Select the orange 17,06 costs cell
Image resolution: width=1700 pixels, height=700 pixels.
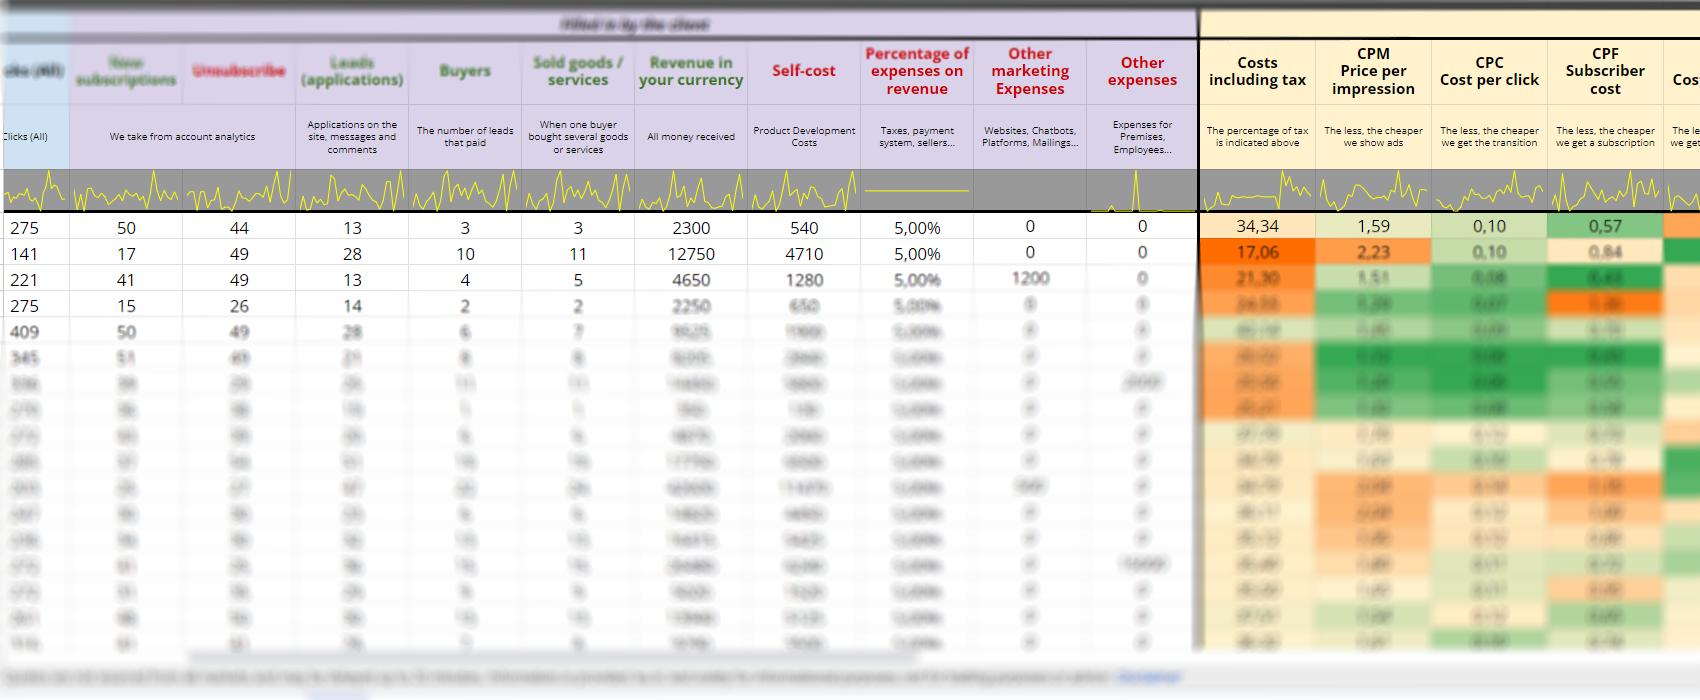1257,253
